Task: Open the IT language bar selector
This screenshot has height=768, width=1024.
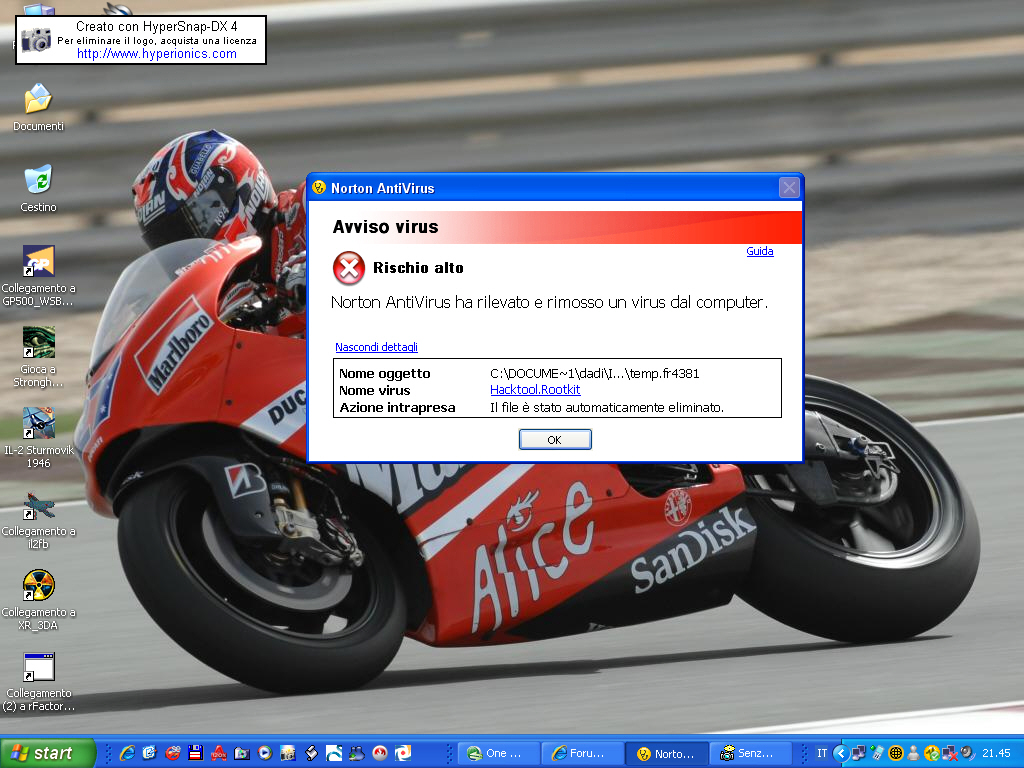Action: click(x=822, y=753)
